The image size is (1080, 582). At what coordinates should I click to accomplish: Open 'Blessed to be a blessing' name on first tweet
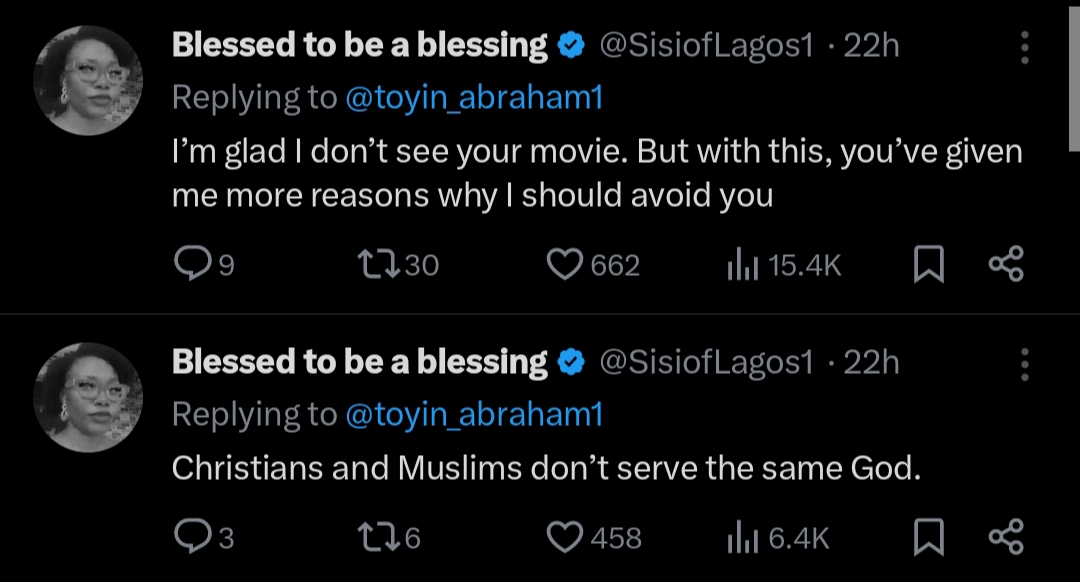point(360,45)
